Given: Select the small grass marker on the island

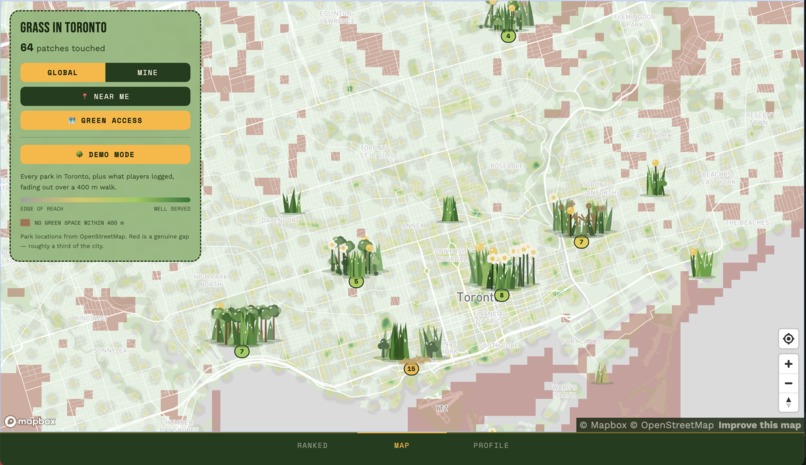Looking at the screenshot, I should (602, 373).
